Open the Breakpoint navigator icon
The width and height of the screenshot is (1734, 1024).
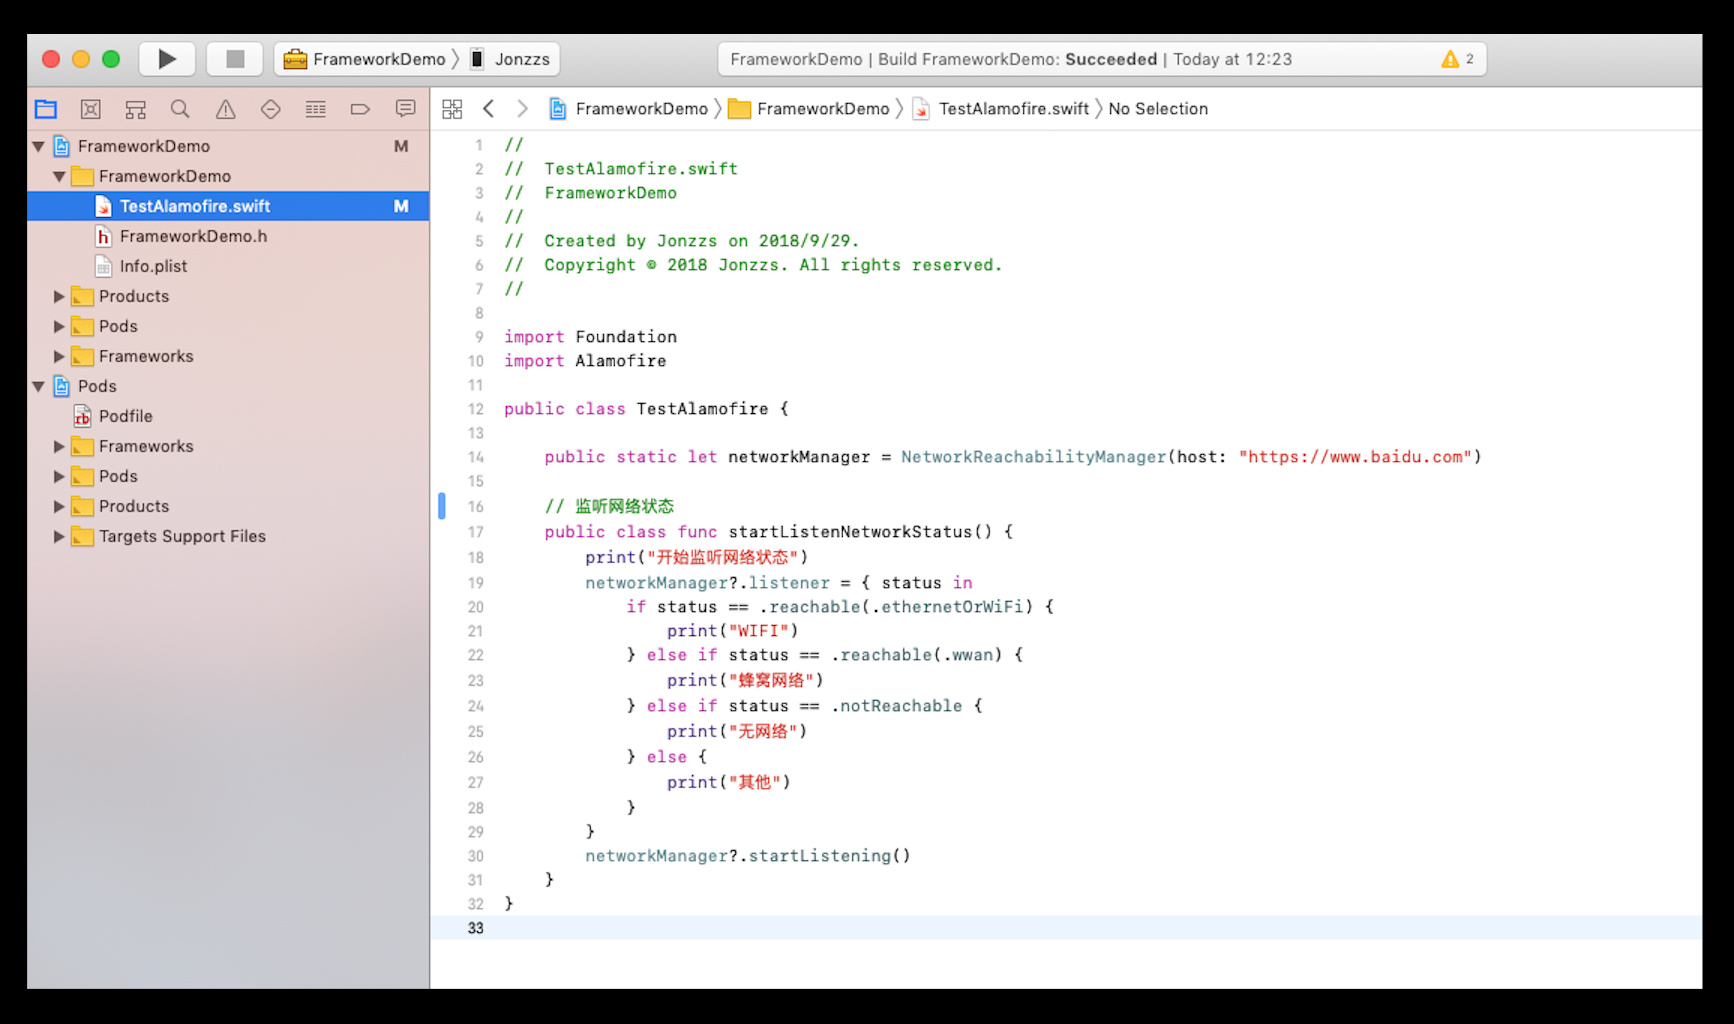tap(360, 109)
